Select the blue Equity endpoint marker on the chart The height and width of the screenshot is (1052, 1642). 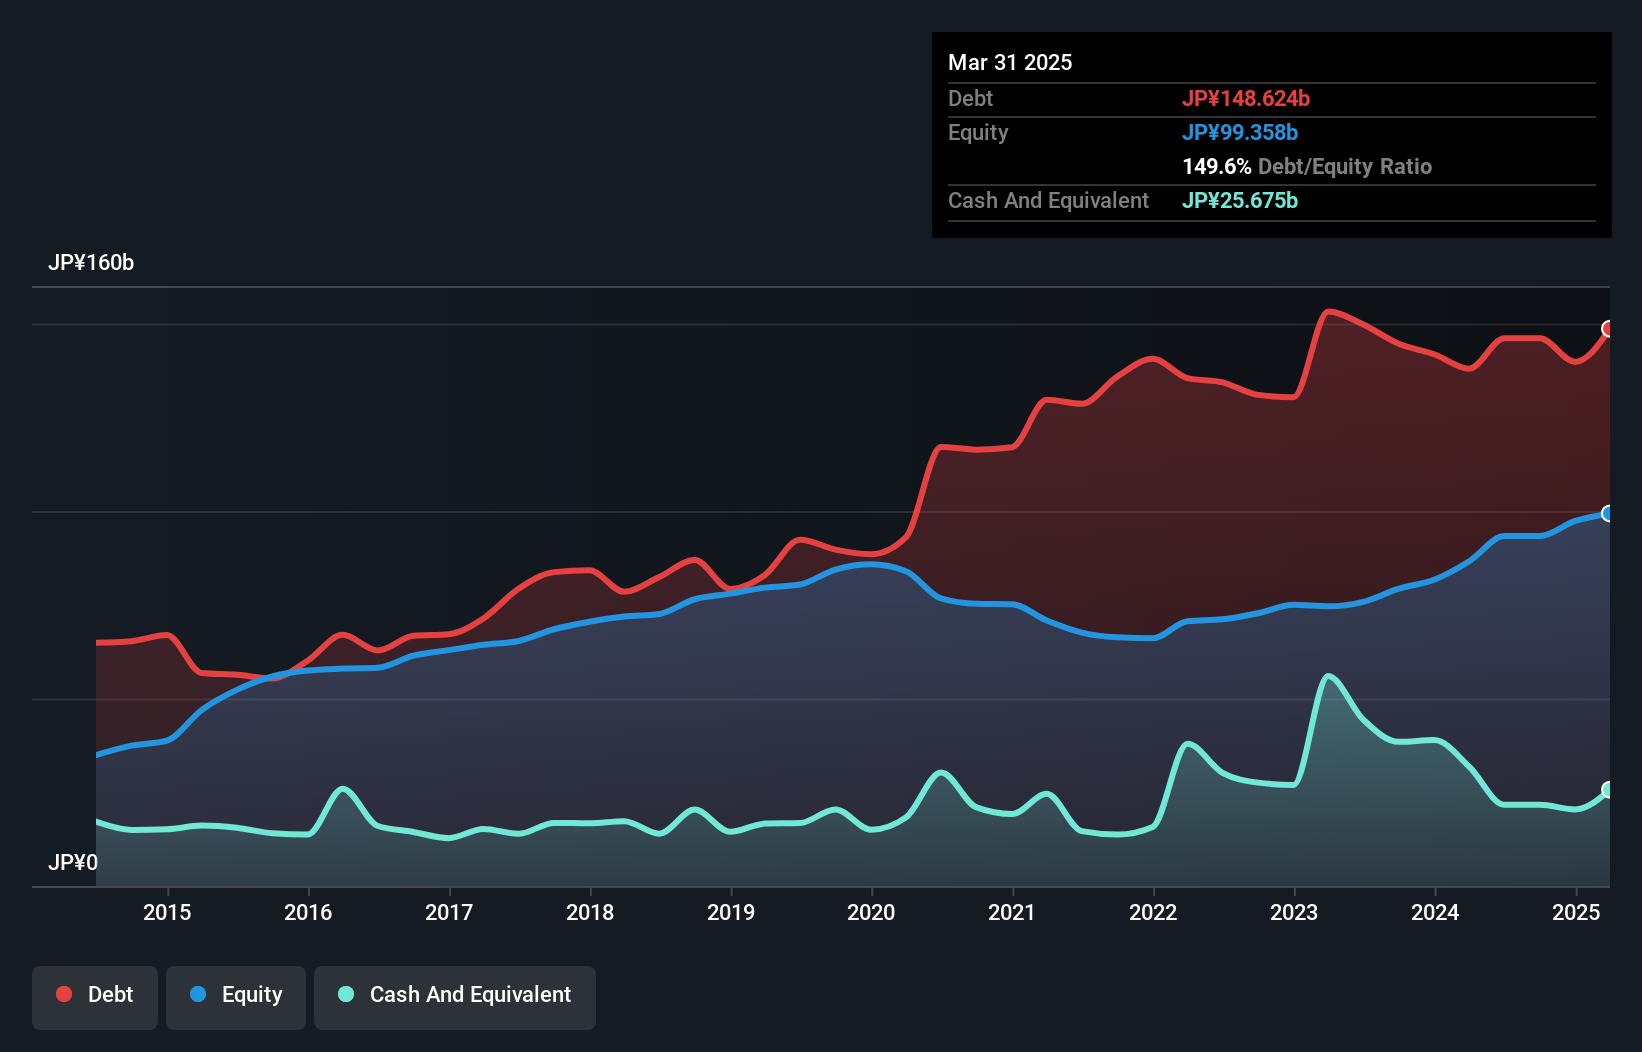1608,514
